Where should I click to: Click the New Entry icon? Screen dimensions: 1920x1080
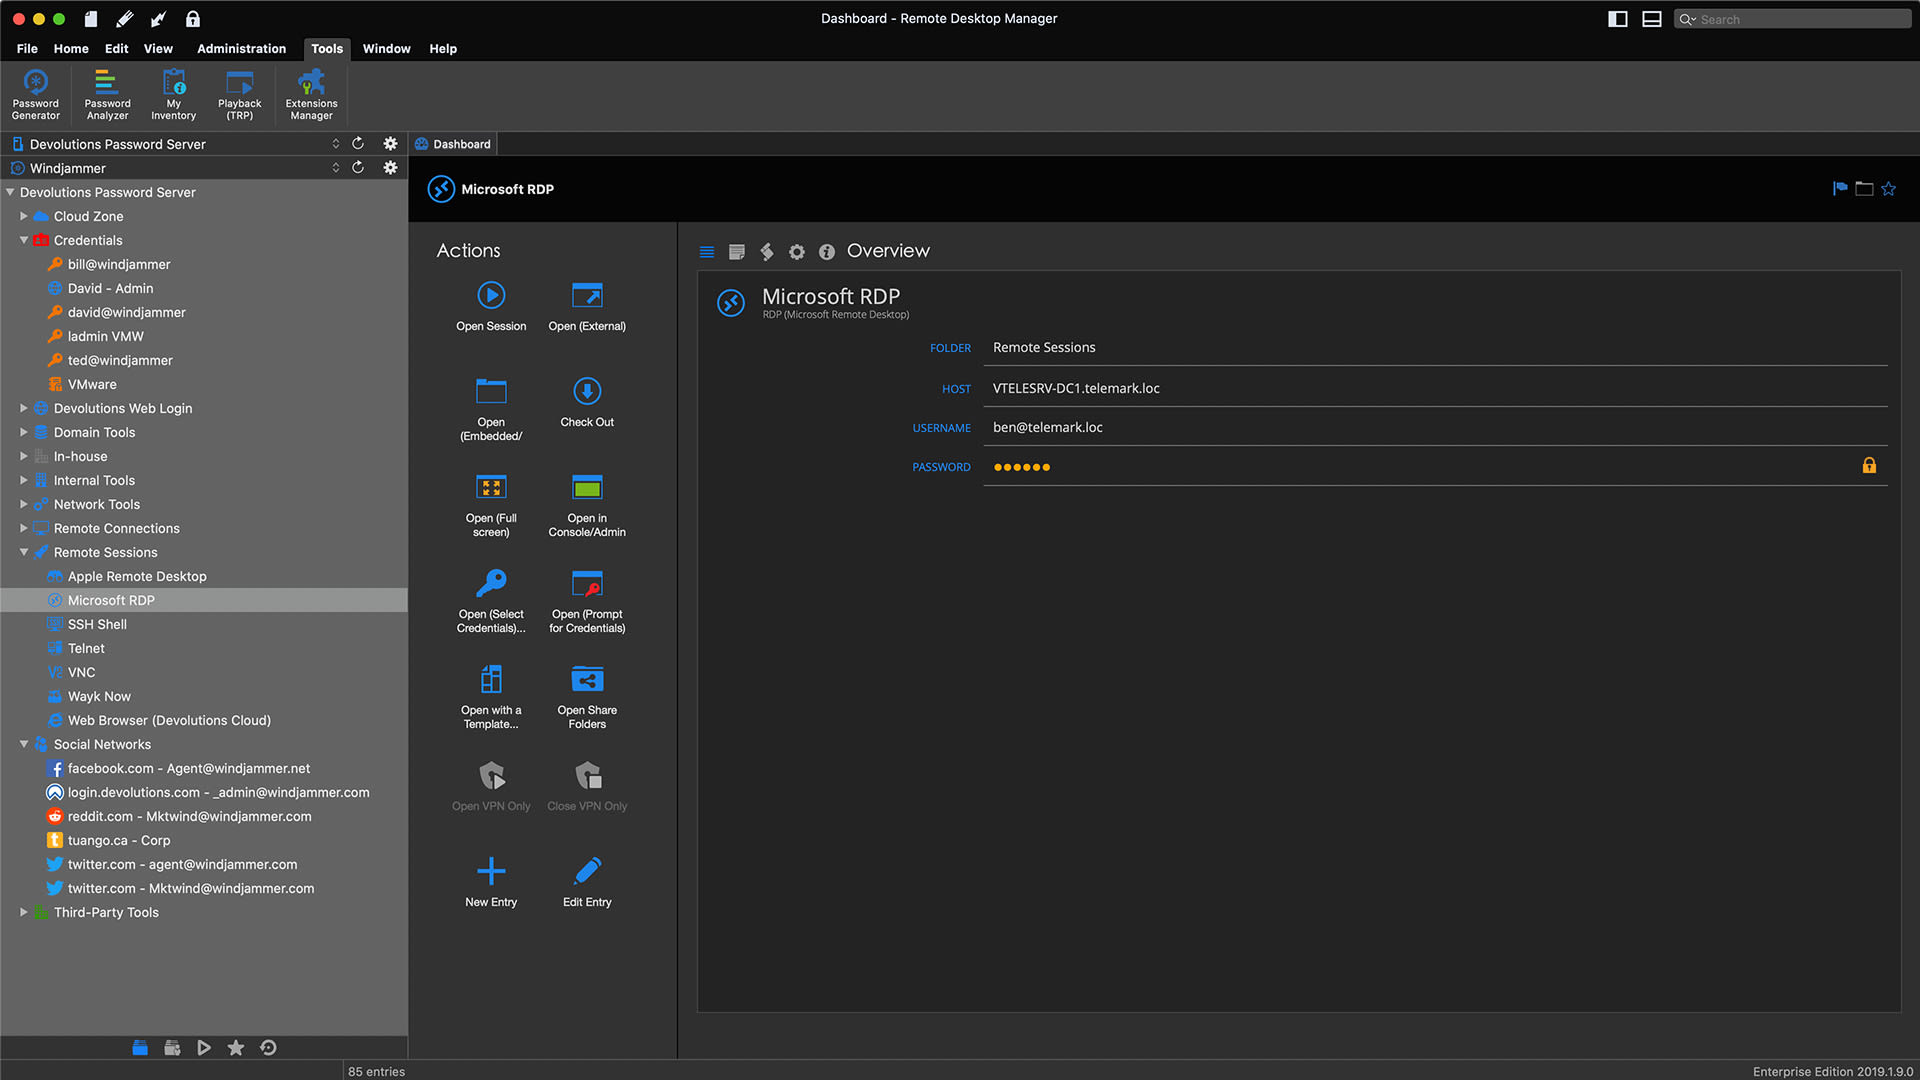pos(491,872)
